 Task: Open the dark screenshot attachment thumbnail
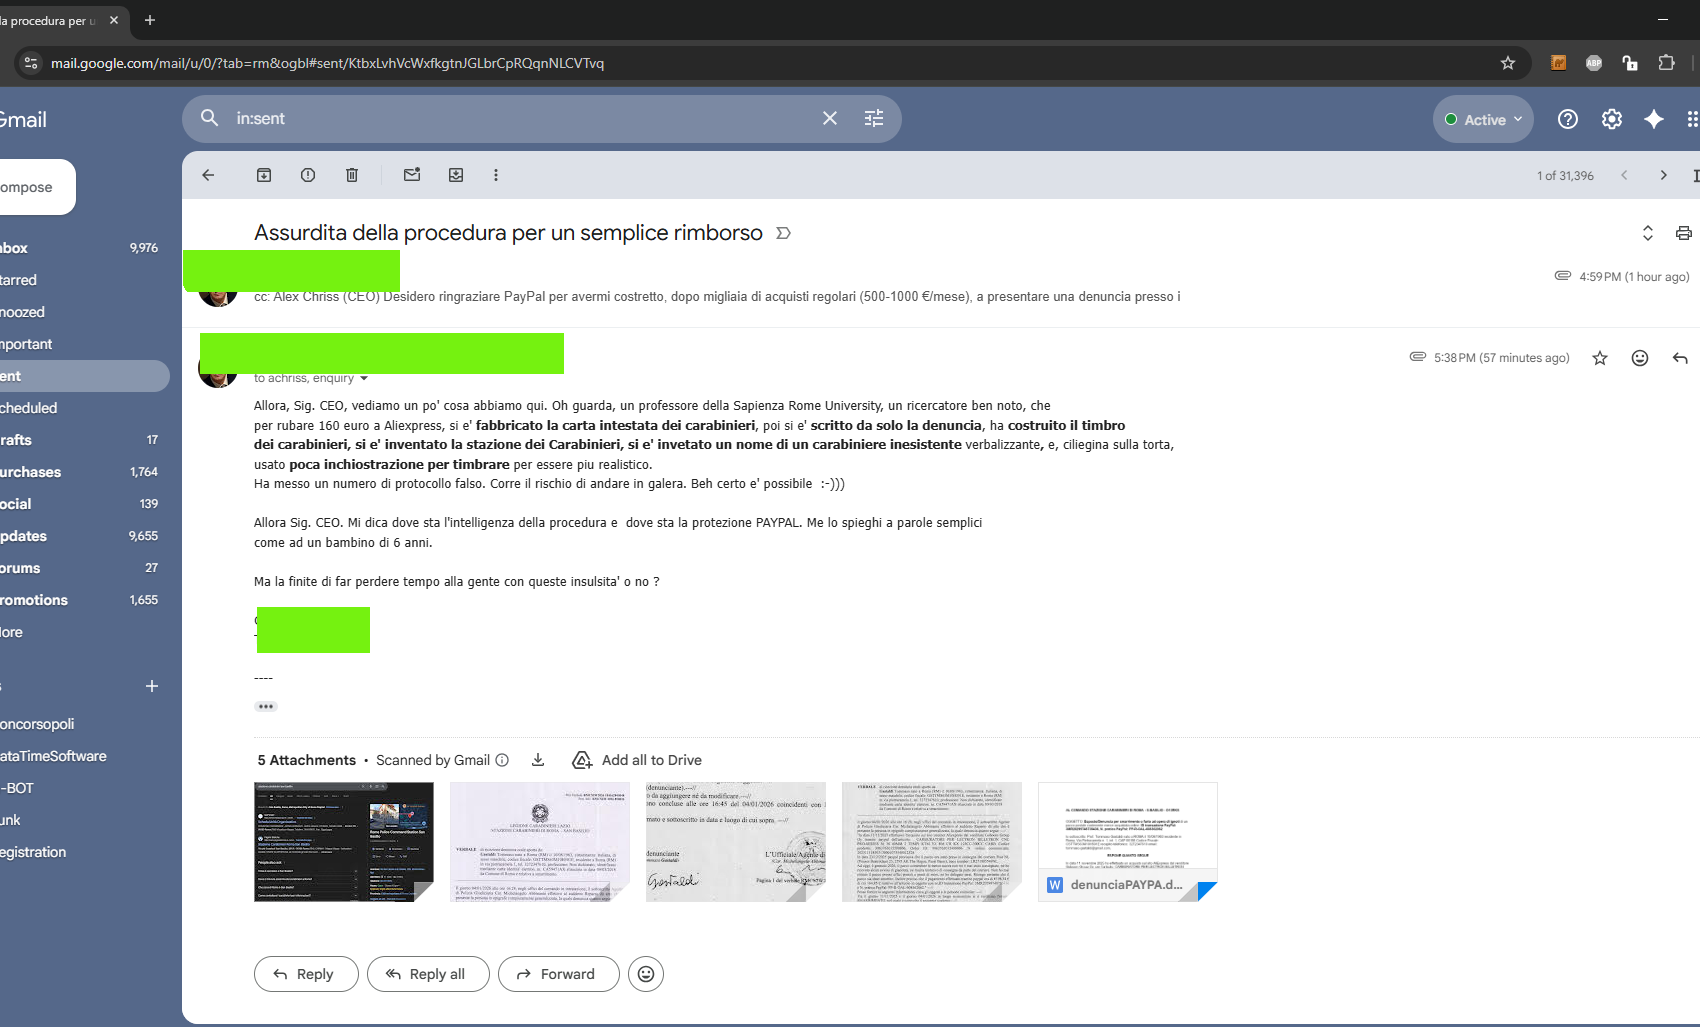click(x=344, y=842)
